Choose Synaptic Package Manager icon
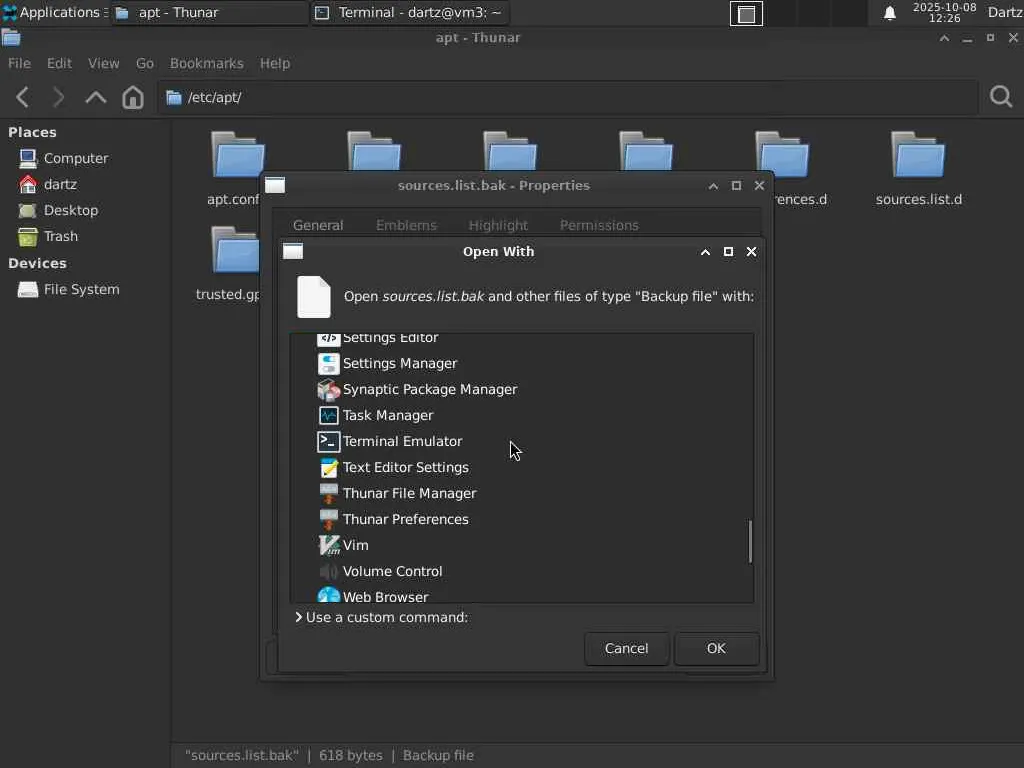The width and height of the screenshot is (1024, 768). [x=328, y=390]
